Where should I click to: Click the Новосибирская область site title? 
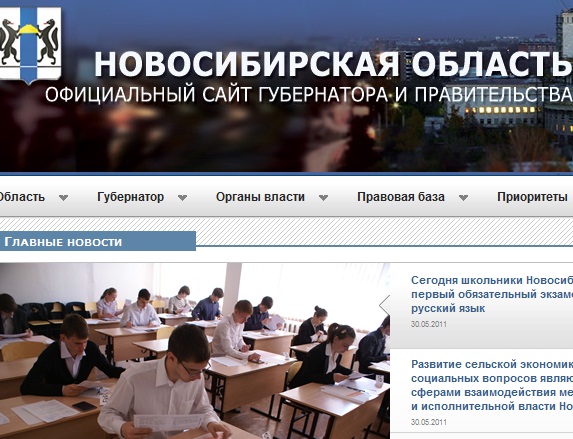333,64
